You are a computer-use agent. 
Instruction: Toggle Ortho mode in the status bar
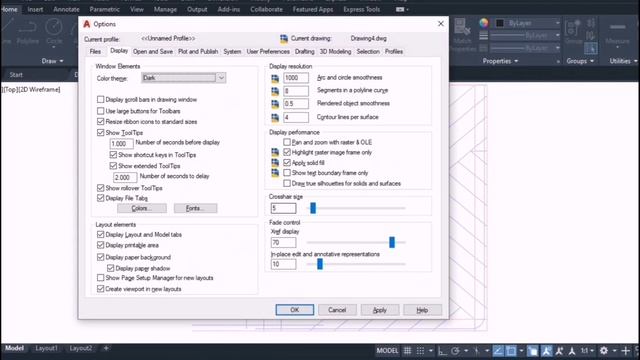pos(442,351)
